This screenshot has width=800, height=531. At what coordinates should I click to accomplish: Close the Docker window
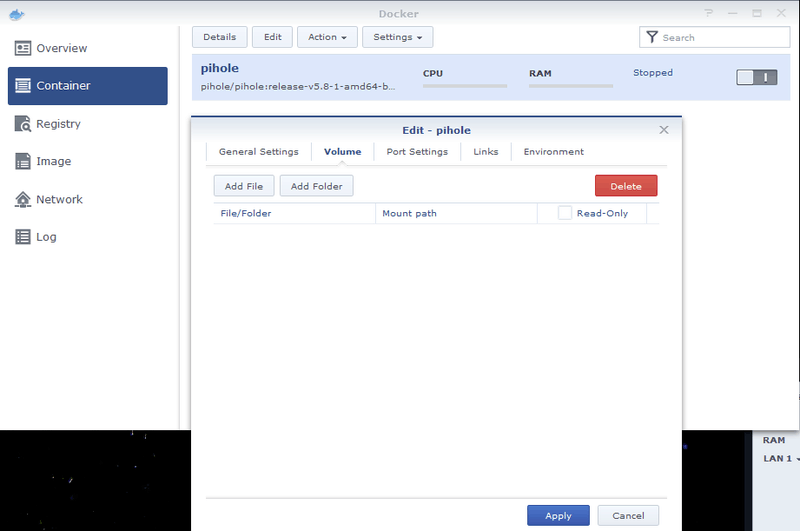click(x=781, y=13)
